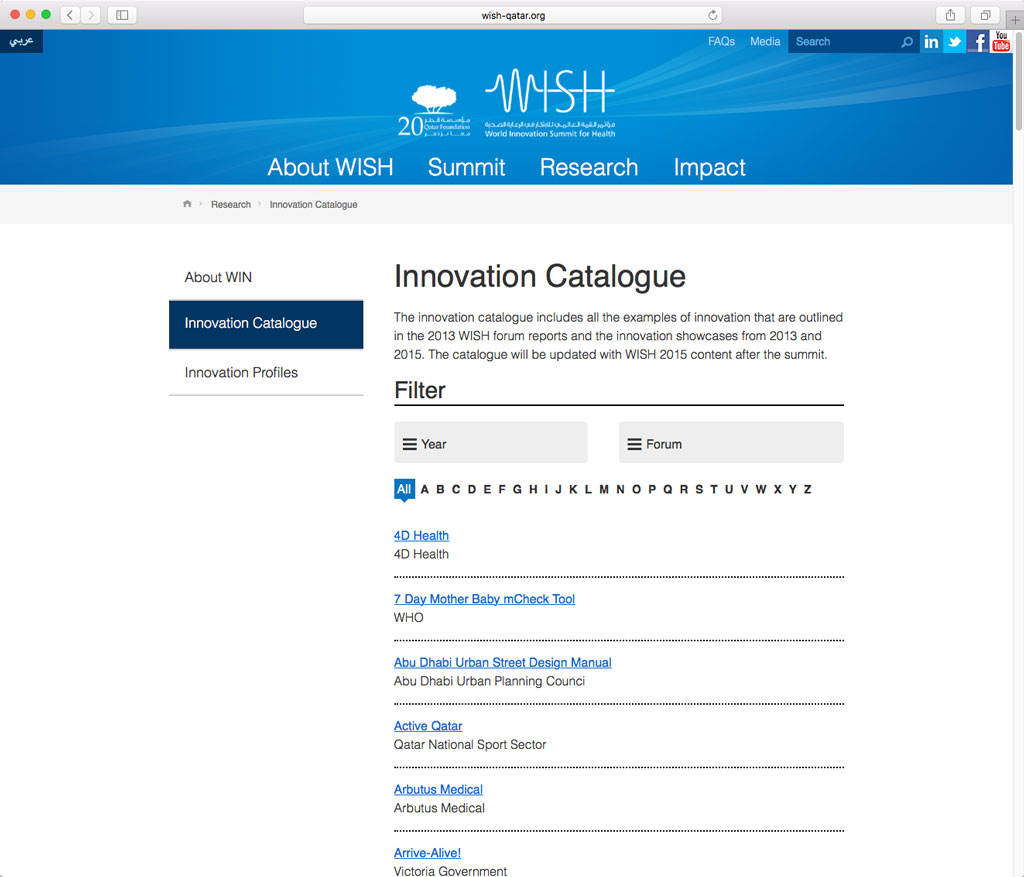Filter catalogue by letter W

pos(761,489)
